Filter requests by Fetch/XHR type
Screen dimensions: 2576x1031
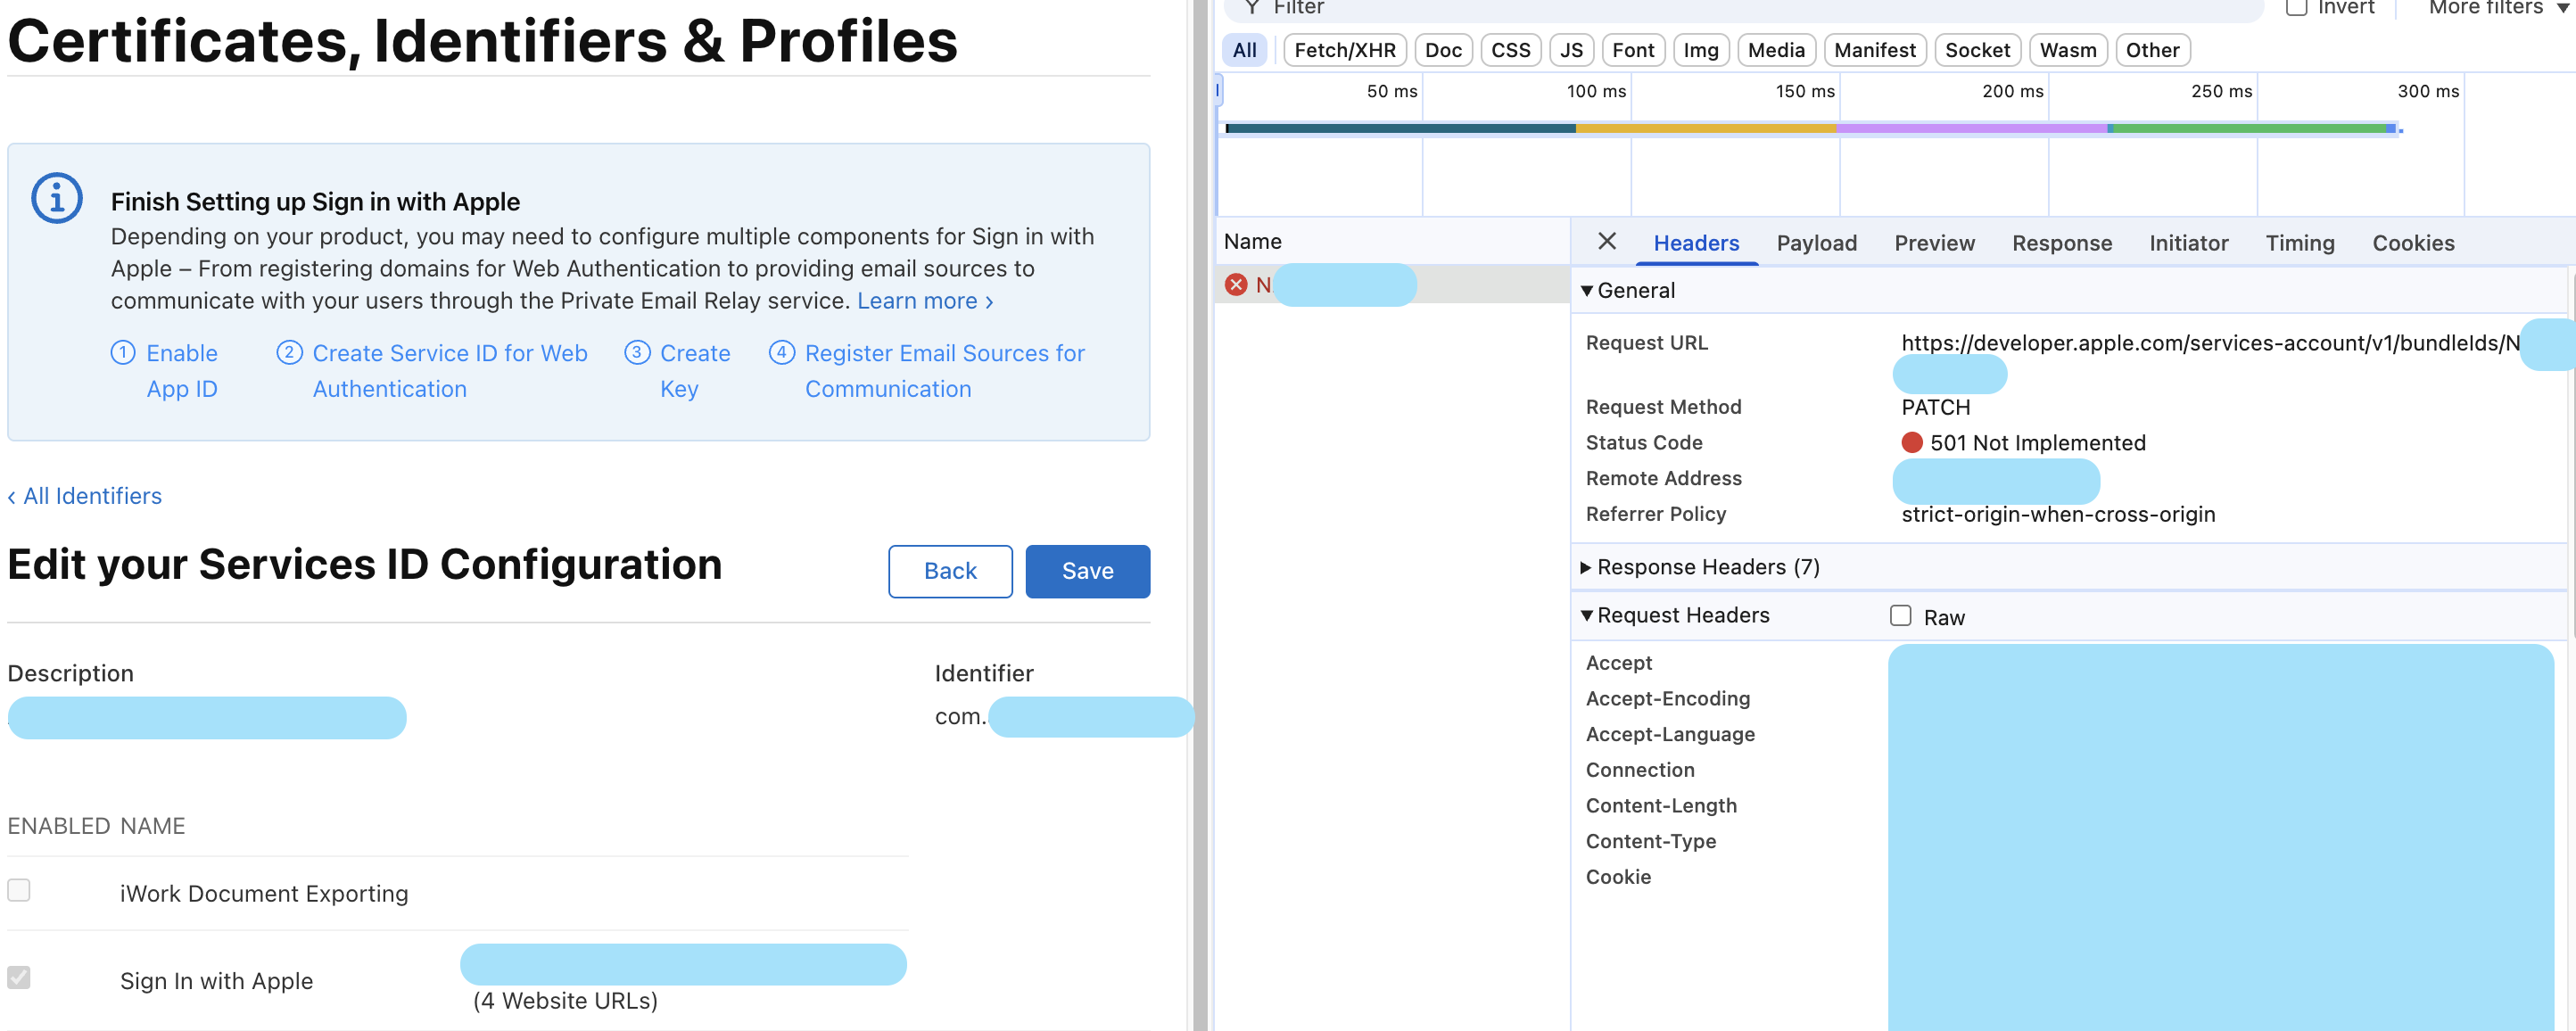[x=1344, y=50]
